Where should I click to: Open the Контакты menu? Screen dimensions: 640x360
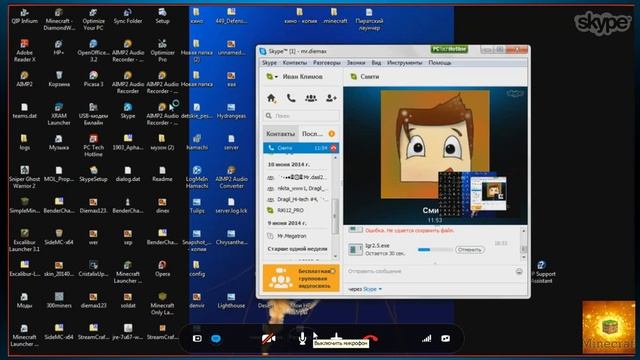click(294, 63)
